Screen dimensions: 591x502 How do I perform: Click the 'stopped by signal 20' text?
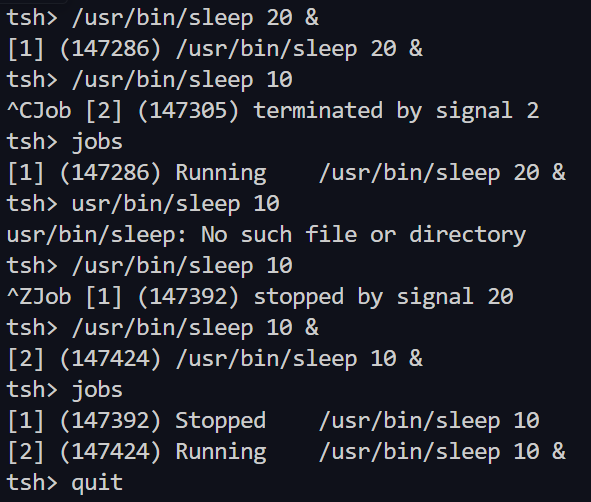pyautogui.click(x=383, y=296)
